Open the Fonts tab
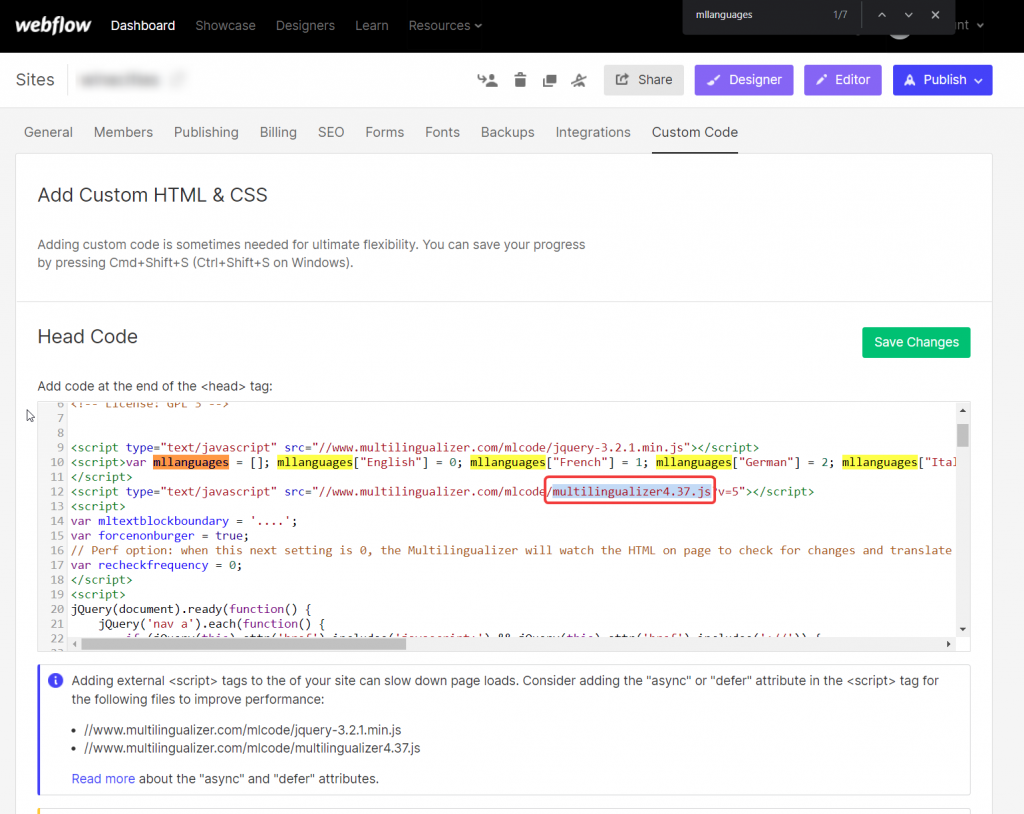 point(442,132)
